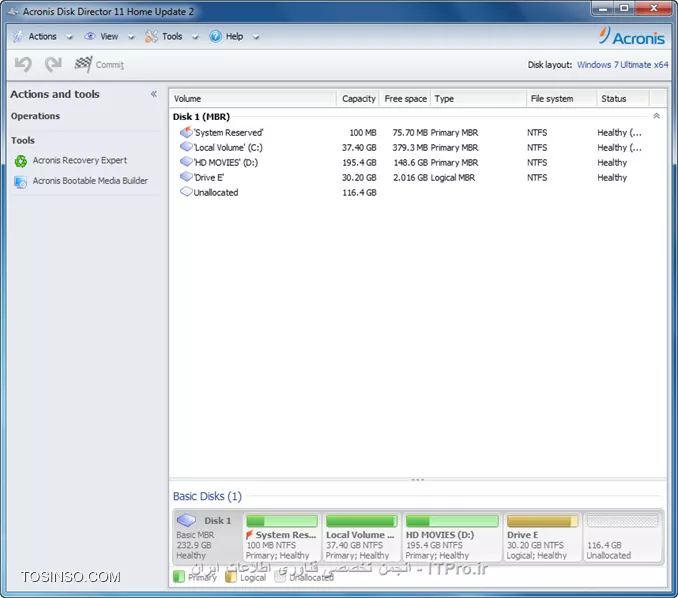Click the Commit button label
This screenshot has width=678, height=598.
point(110,65)
